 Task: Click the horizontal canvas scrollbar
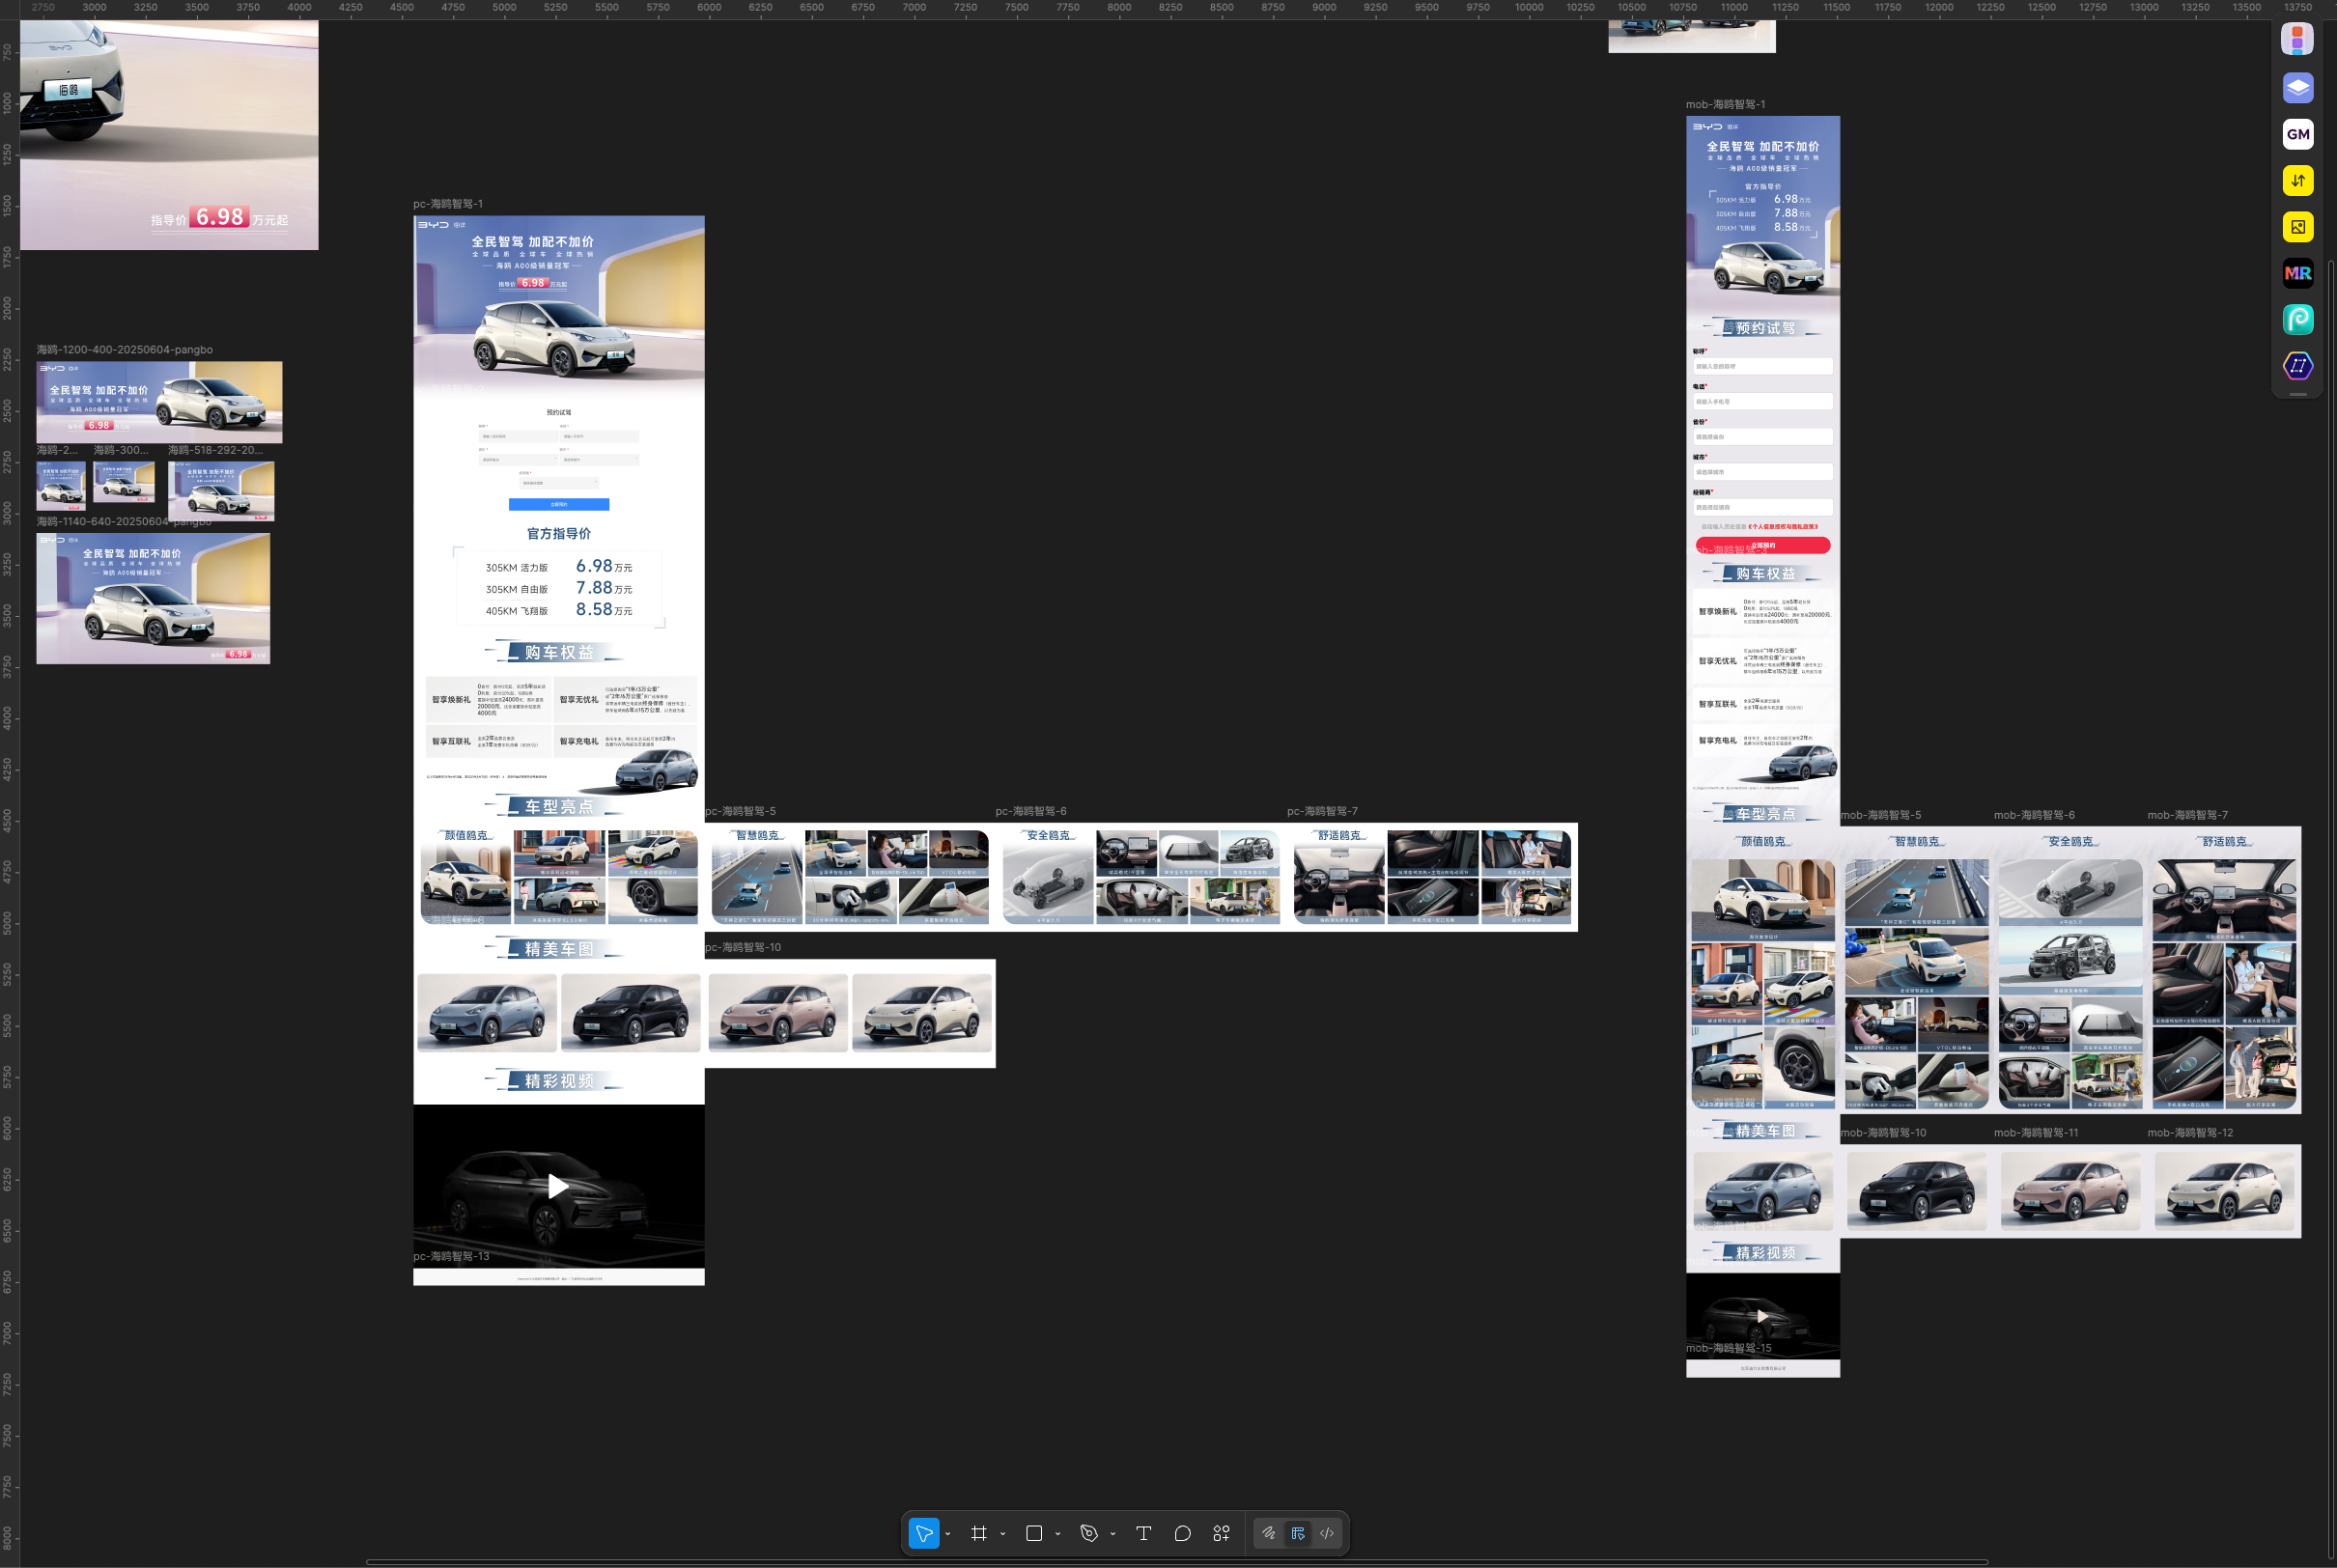pyautogui.click(x=1176, y=1562)
